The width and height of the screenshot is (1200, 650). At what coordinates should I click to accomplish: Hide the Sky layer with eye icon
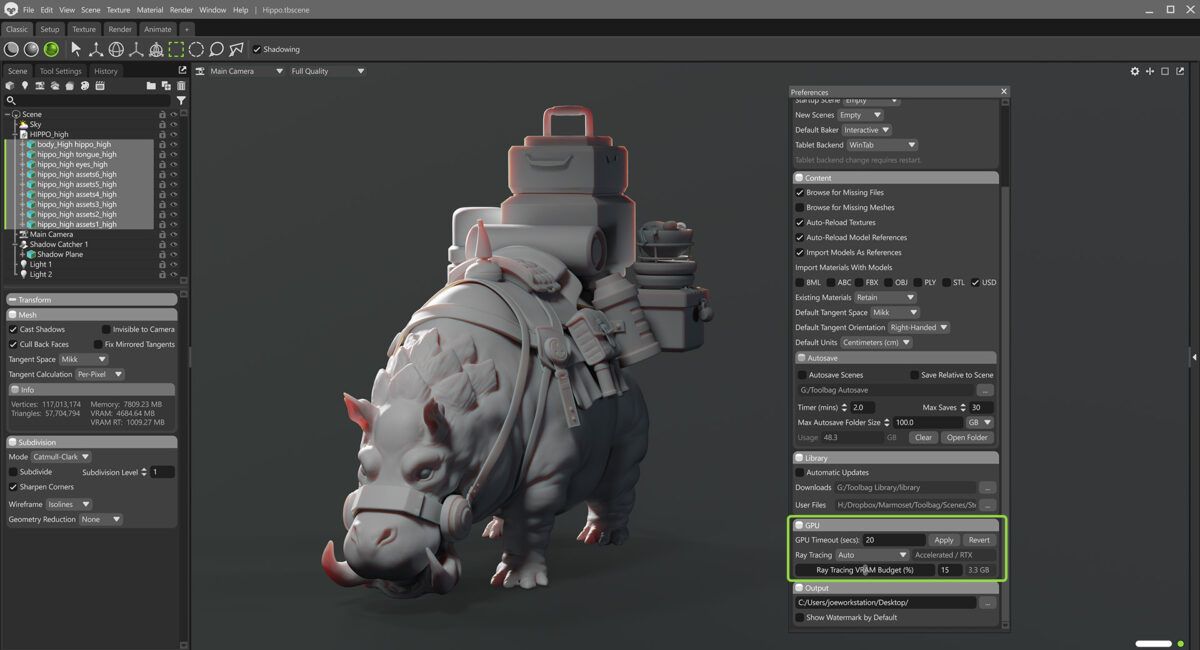(x=173, y=124)
